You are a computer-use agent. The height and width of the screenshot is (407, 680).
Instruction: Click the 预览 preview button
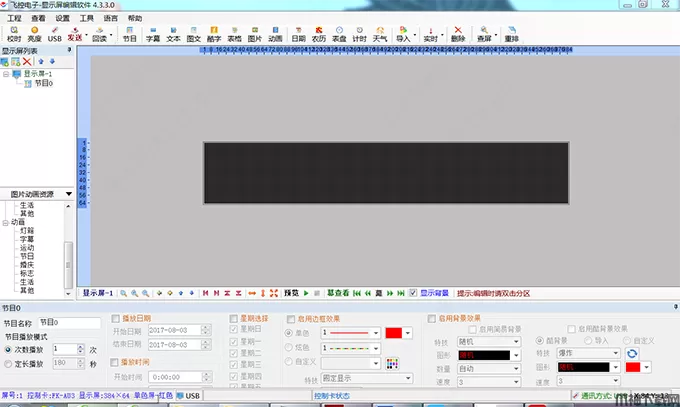(x=290, y=293)
